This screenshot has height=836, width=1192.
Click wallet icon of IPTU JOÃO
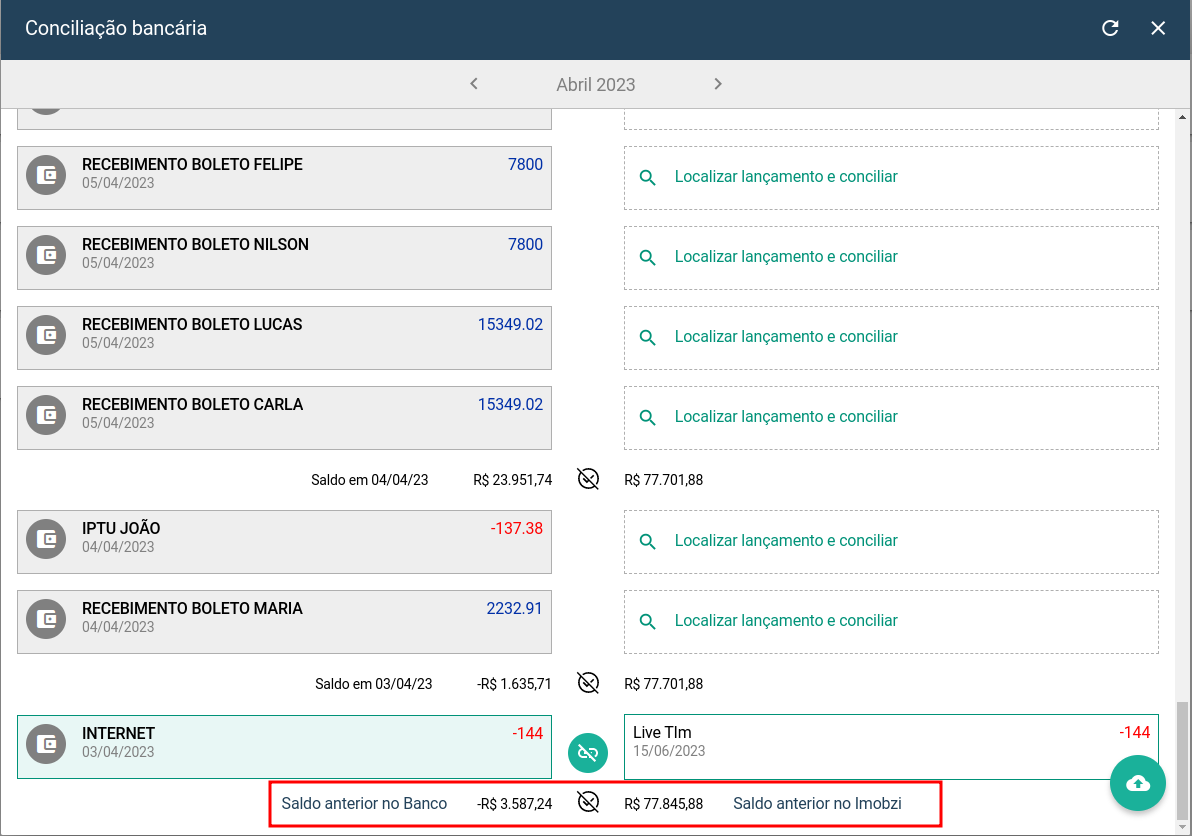click(x=46, y=539)
